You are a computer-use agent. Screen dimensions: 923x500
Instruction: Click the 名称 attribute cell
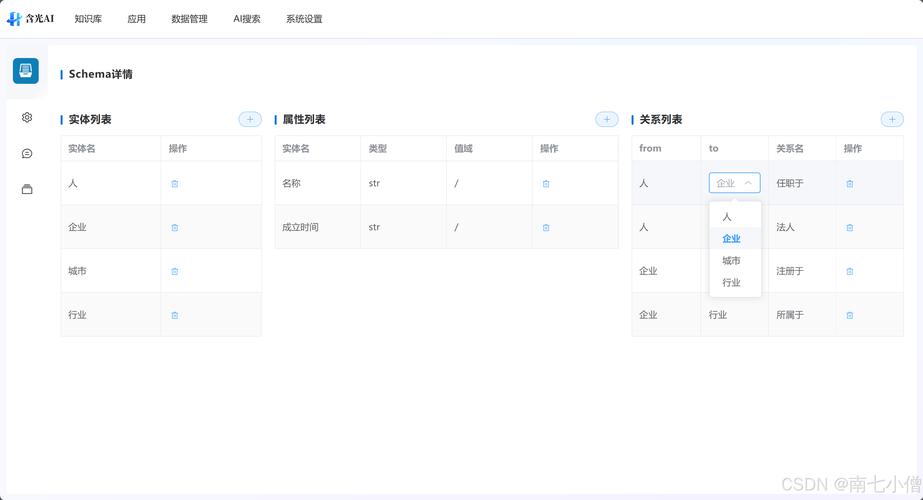(x=291, y=183)
